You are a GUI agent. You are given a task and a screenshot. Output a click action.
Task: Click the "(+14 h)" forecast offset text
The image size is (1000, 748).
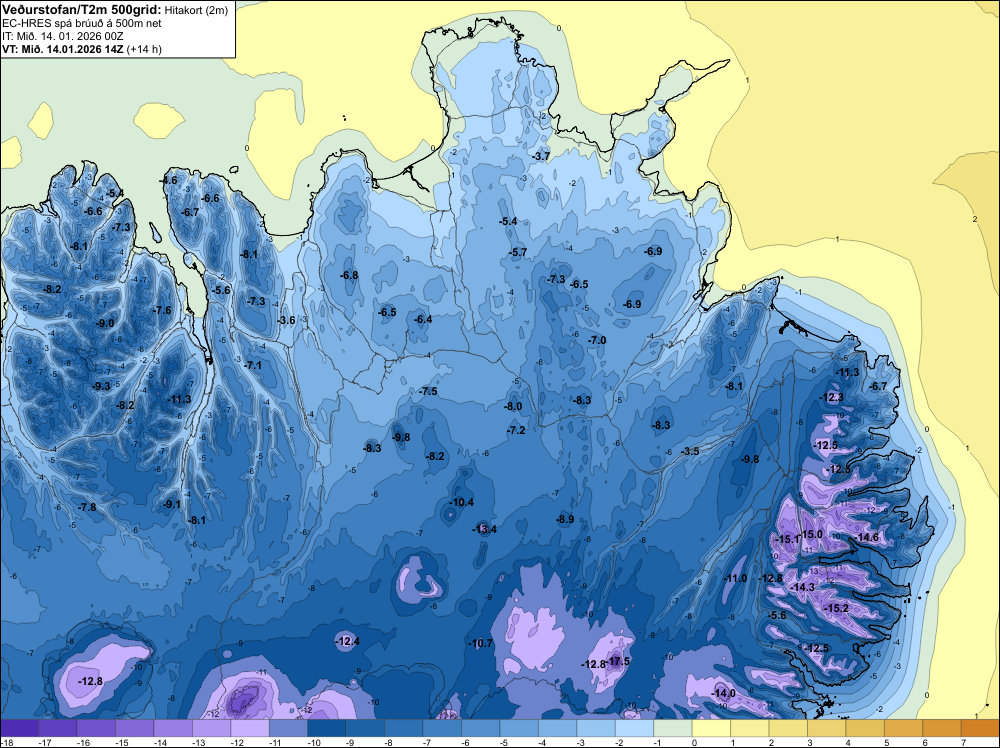(x=144, y=49)
